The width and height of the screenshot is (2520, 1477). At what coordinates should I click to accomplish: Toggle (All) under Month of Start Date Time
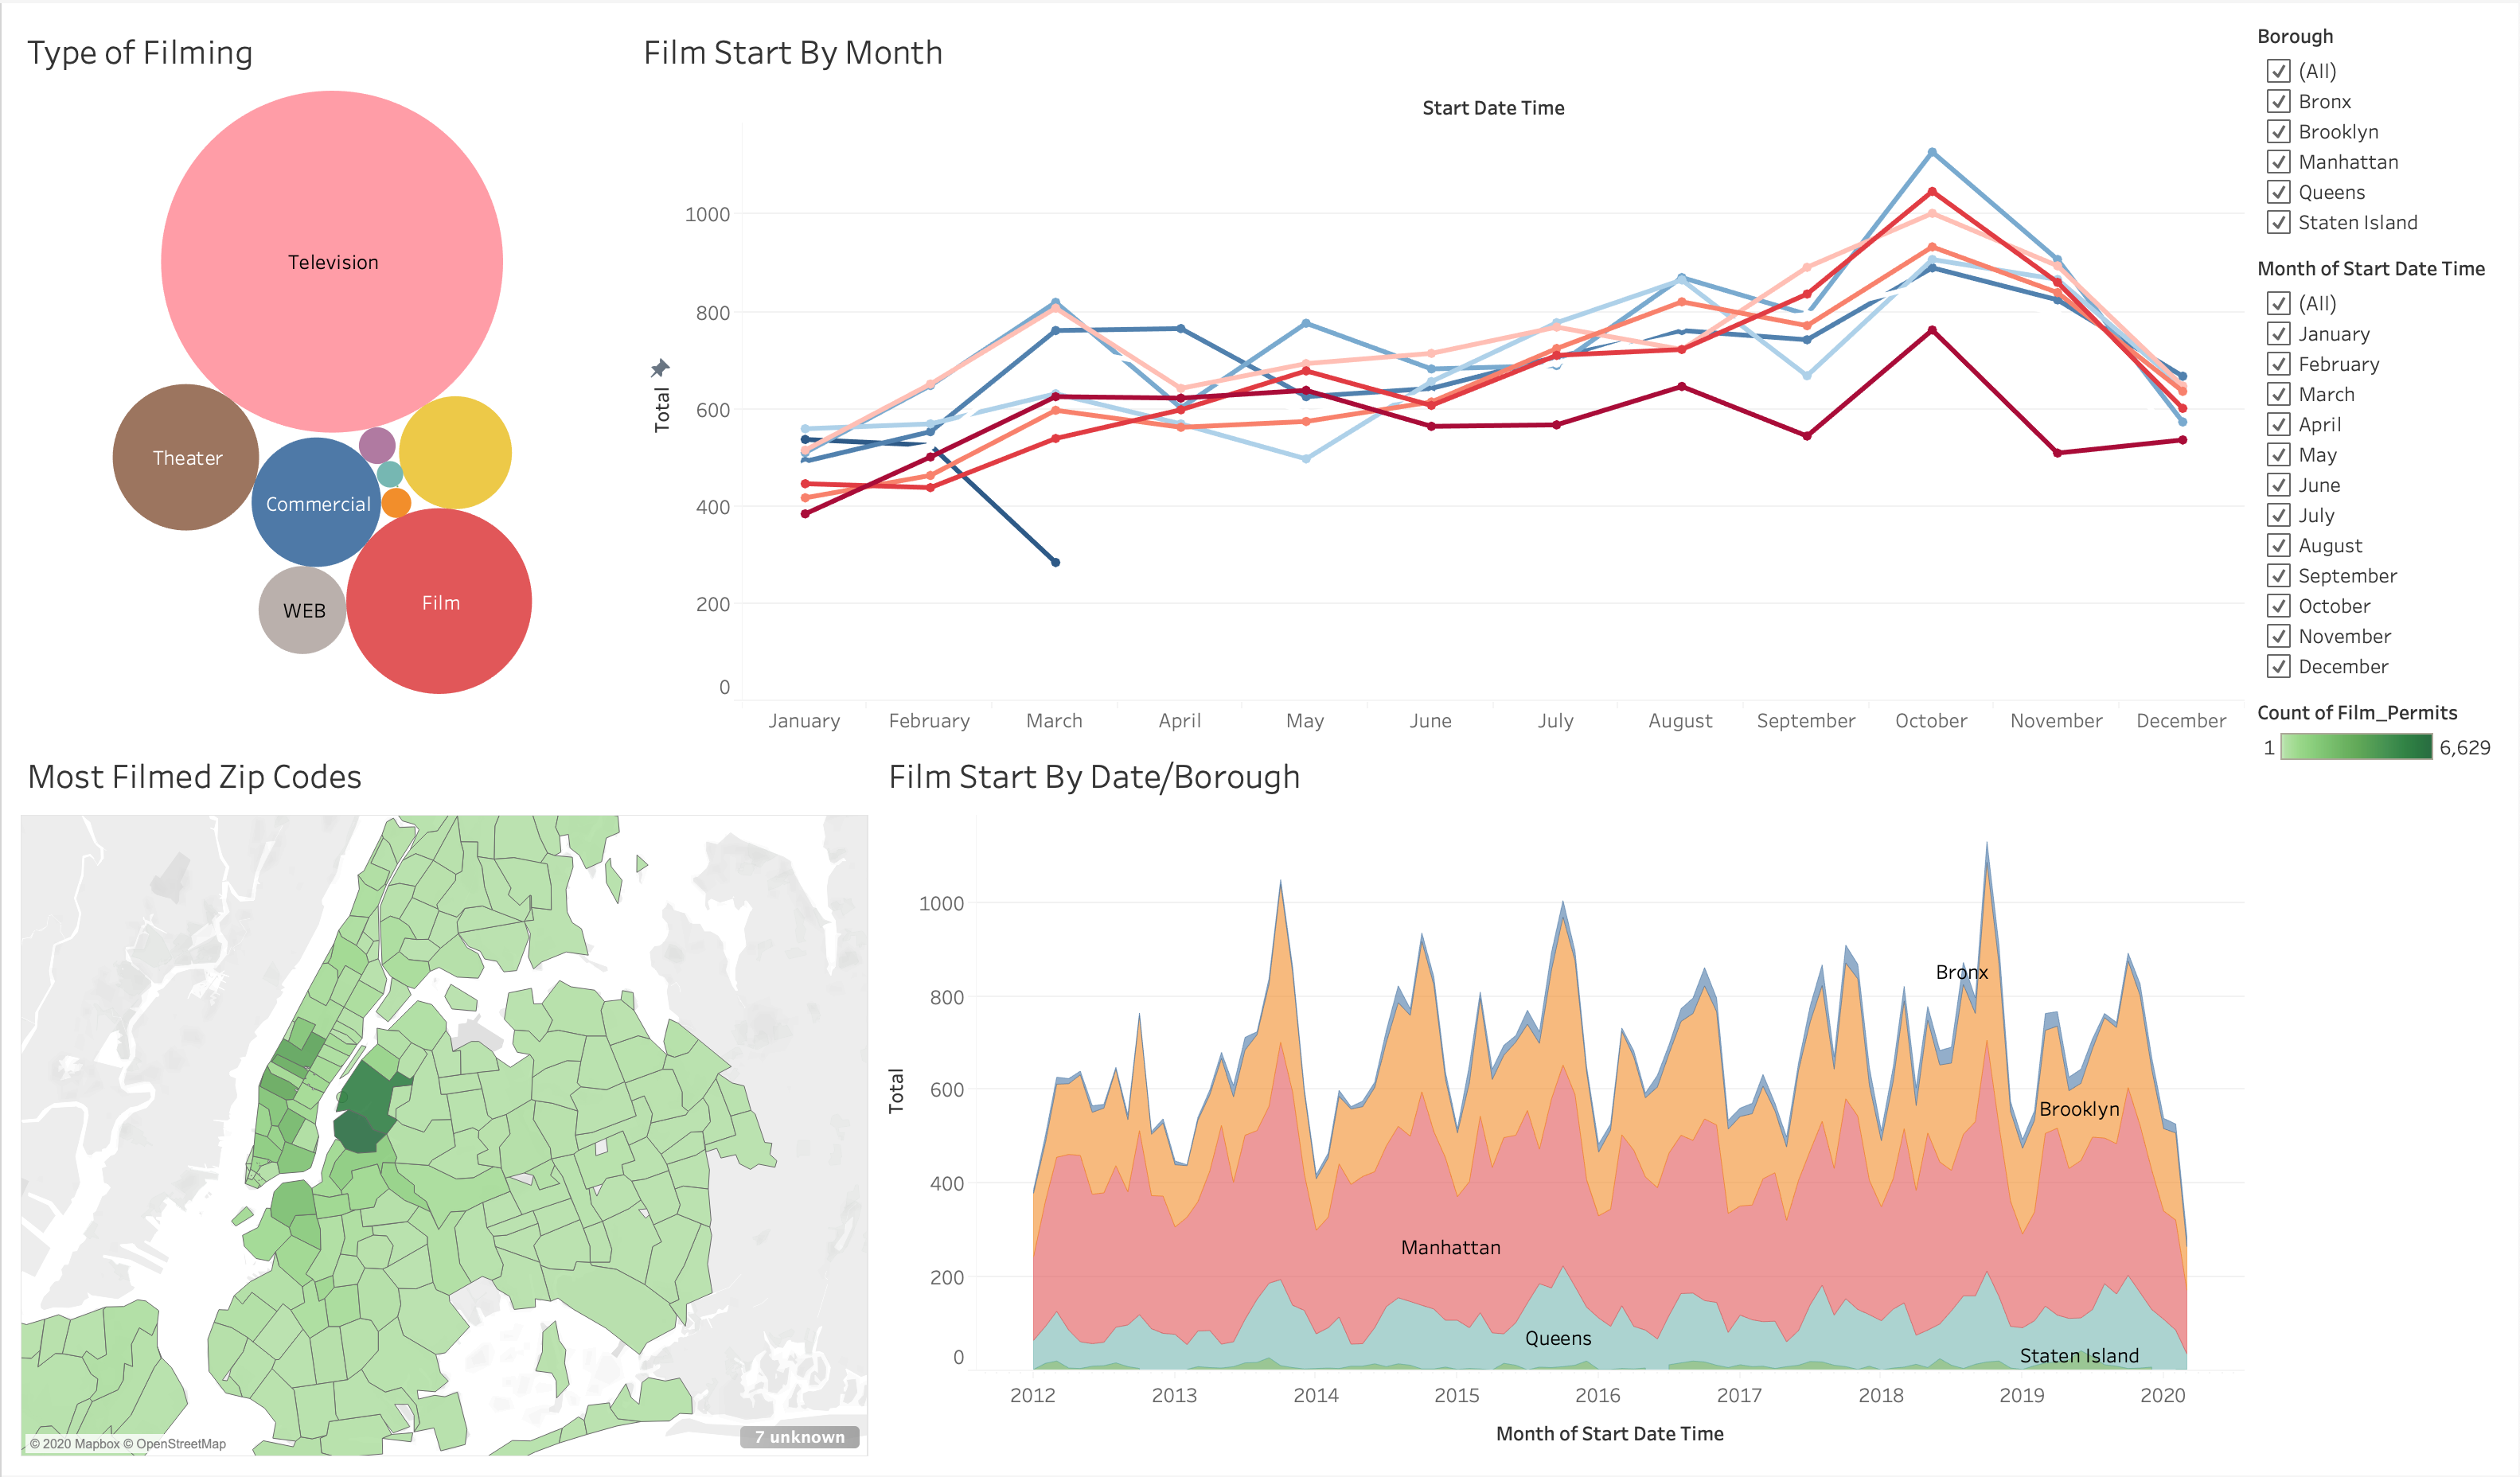pyautogui.click(x=2279, y=303)
